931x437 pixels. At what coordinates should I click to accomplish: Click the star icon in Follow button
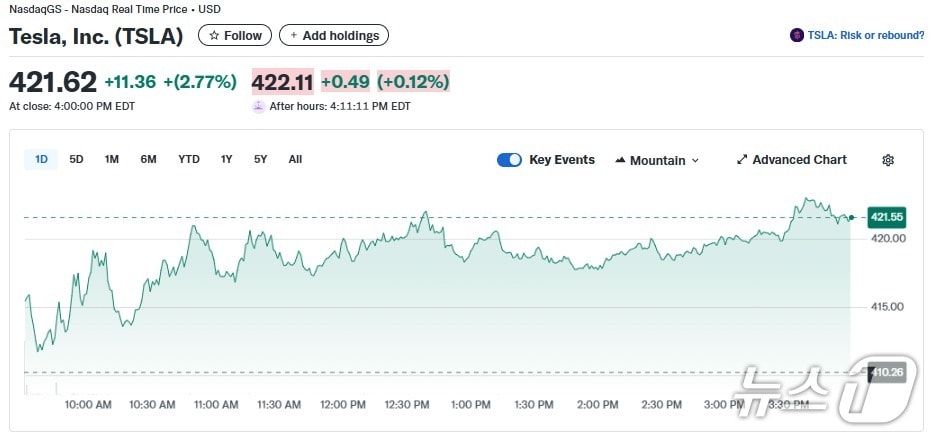coord(214,36)
